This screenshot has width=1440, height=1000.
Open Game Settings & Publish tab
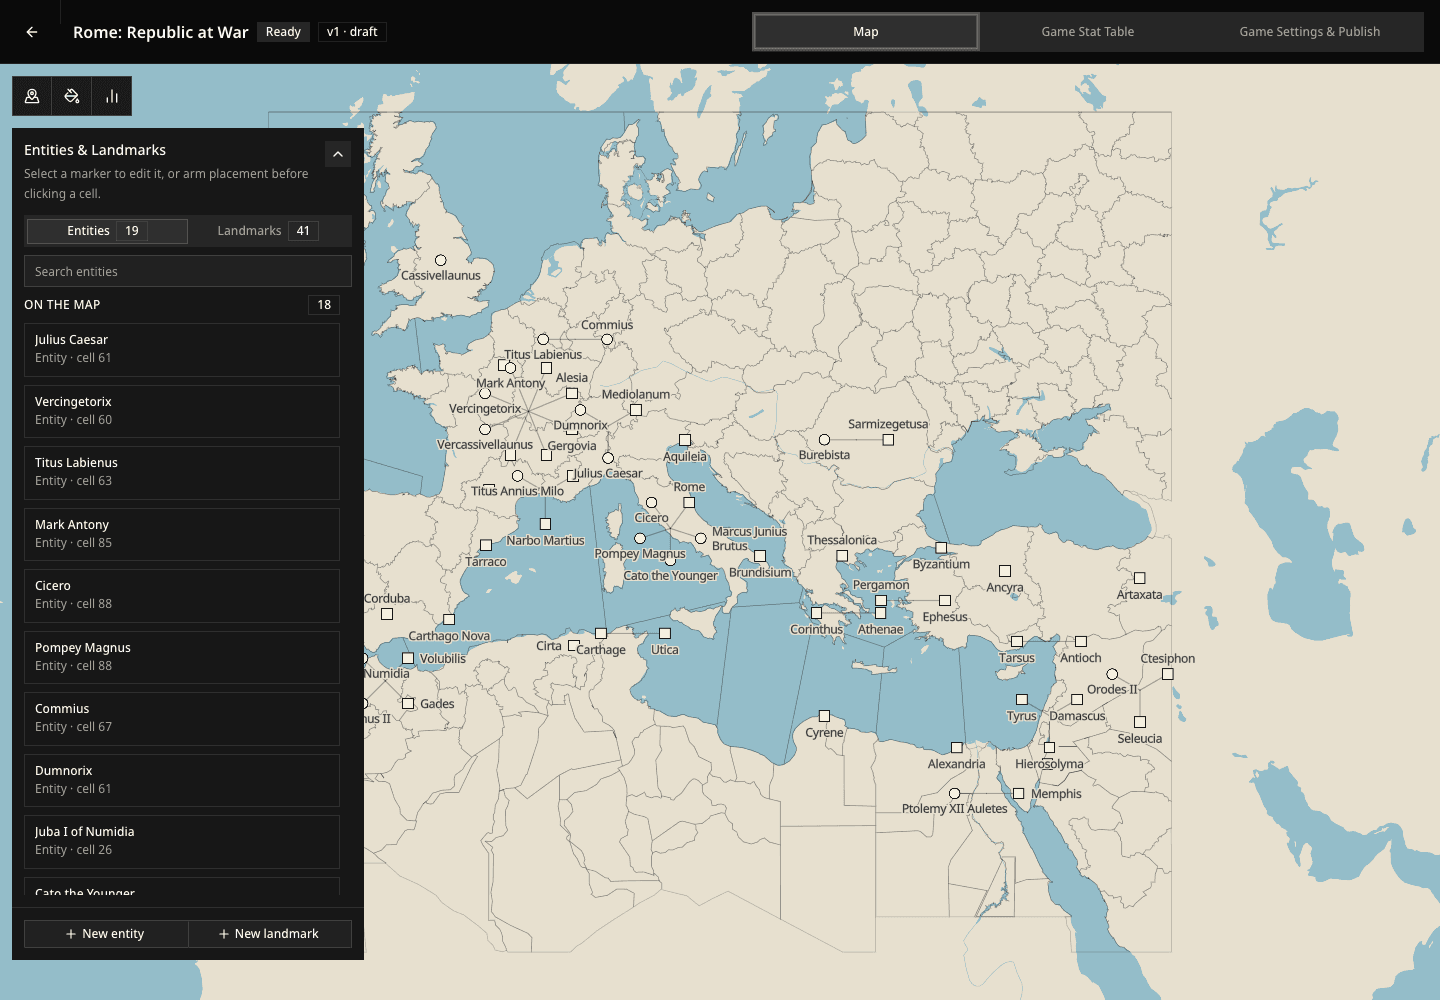point(1310,32)
